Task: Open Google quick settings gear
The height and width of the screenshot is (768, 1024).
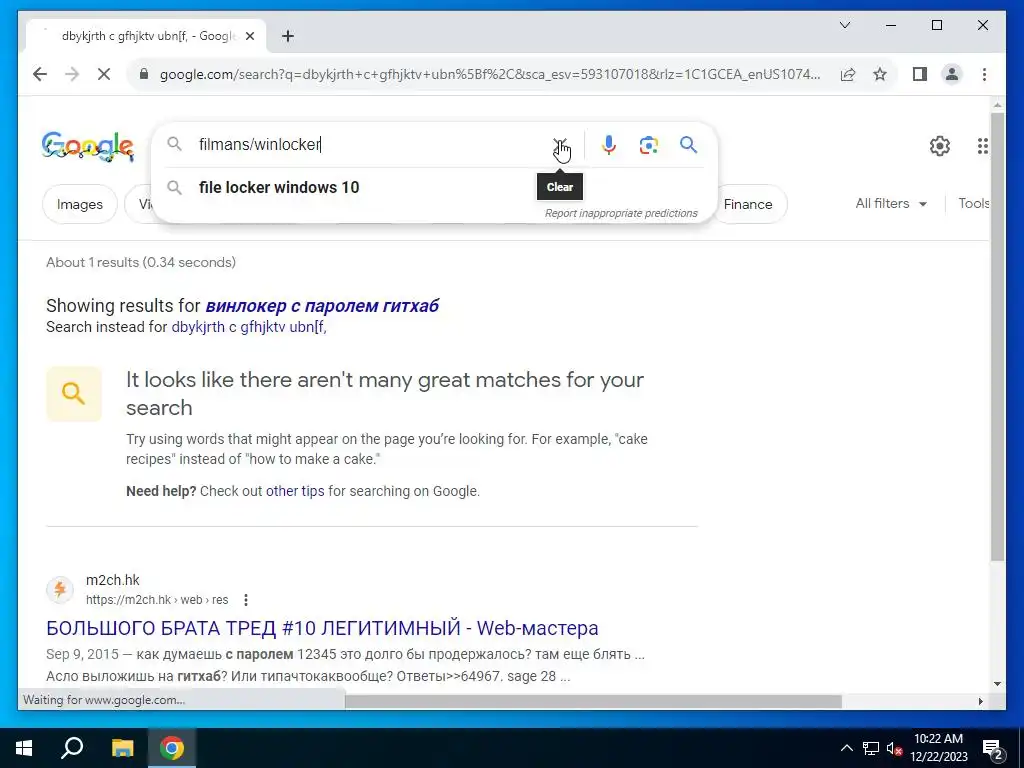Action: click(939, 146)
